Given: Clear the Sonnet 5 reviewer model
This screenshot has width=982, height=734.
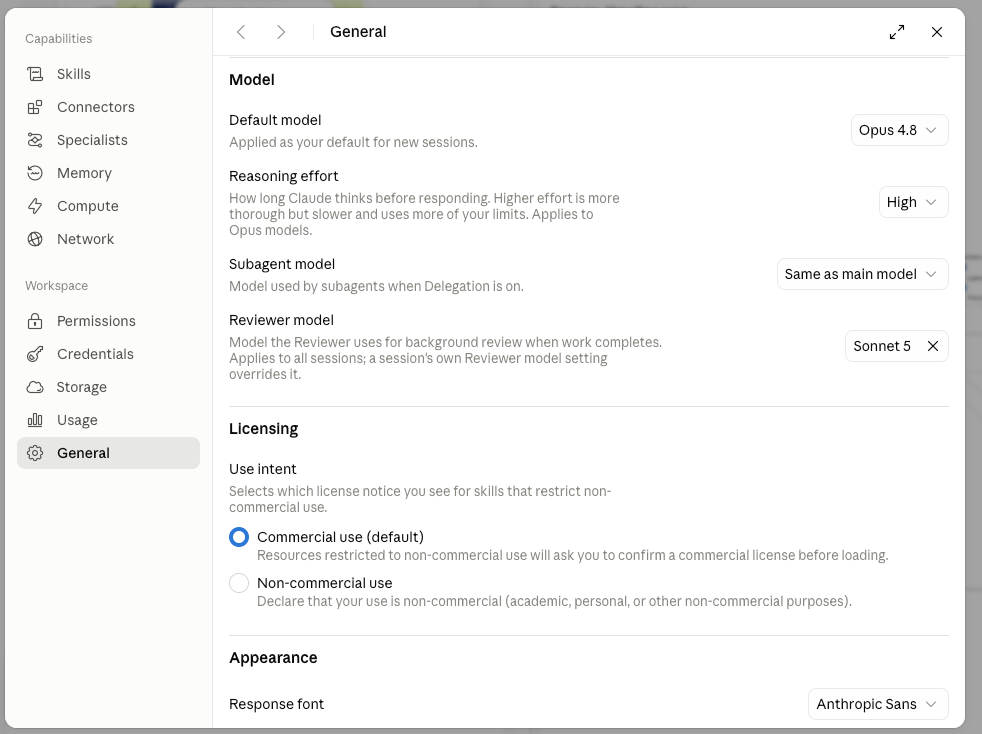Looking at the screenshot, I should (x=933, y=346).
